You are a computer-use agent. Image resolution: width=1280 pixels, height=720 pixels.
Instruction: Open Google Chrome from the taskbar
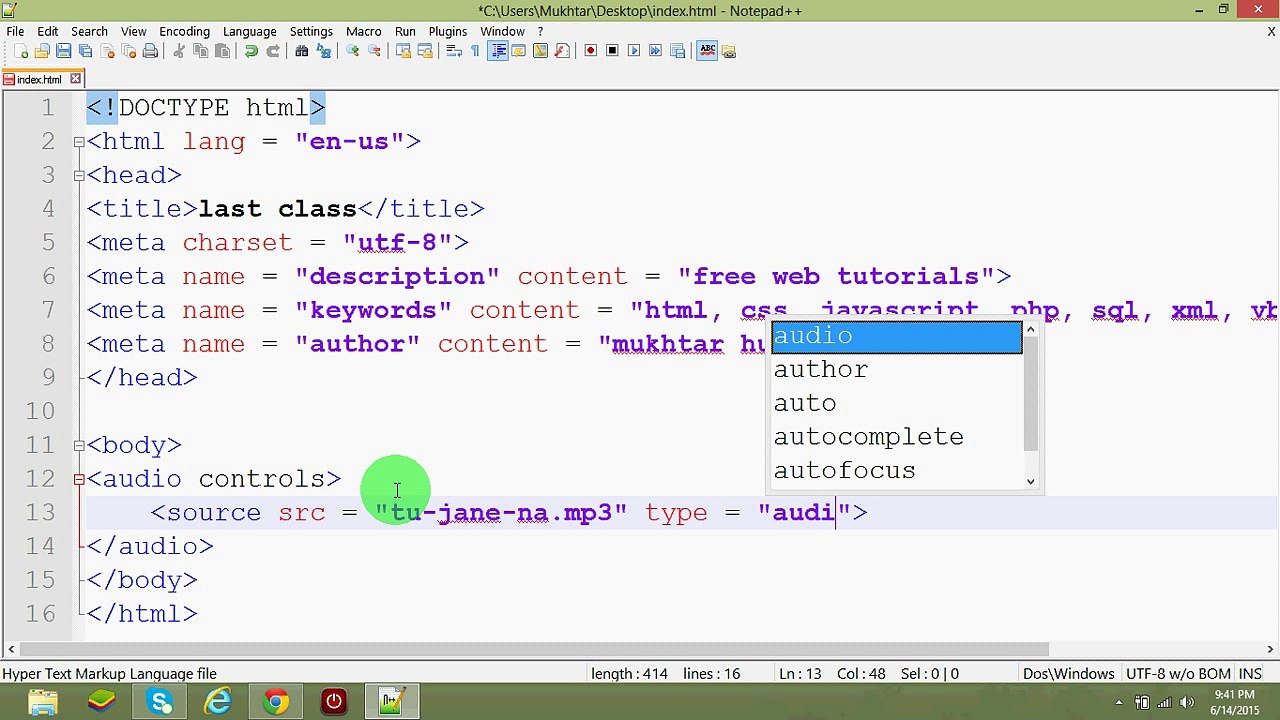click(x=276, y=702)
